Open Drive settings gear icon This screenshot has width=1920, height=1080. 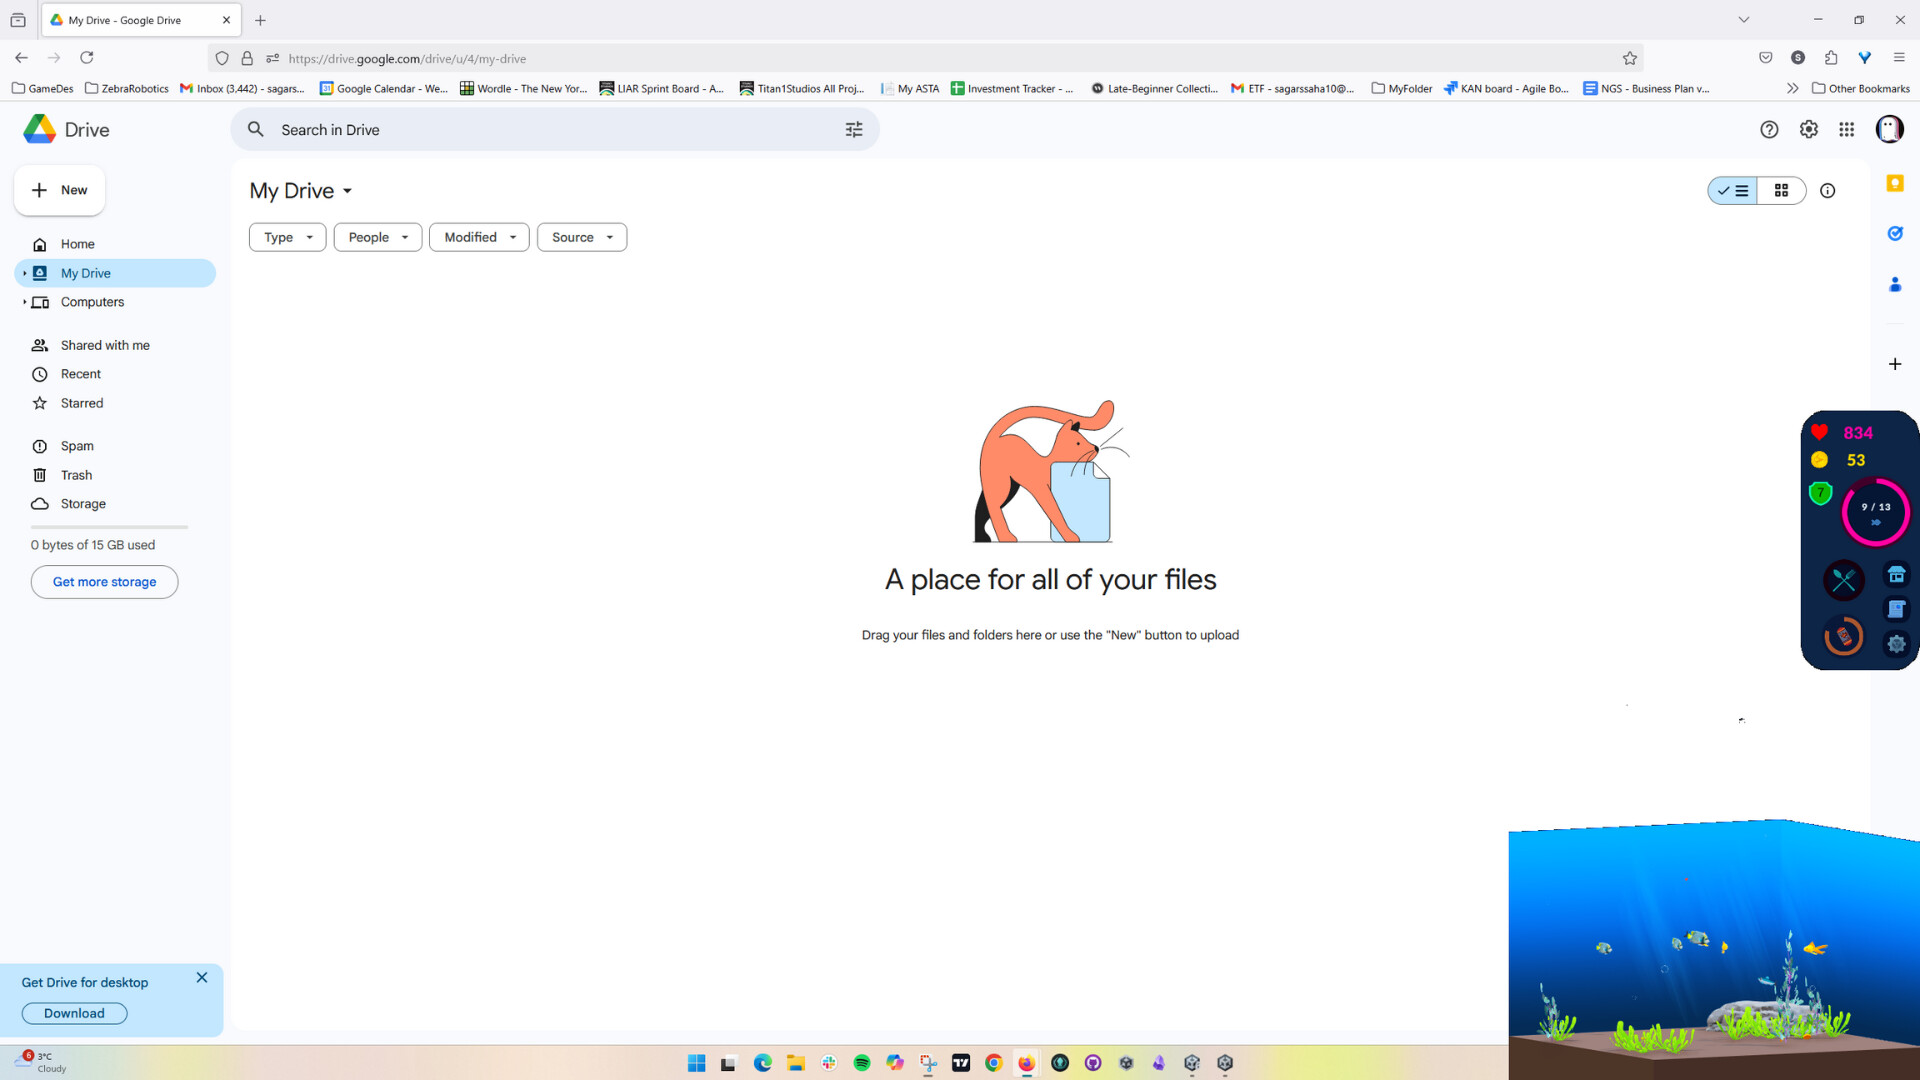(1808, 129)
